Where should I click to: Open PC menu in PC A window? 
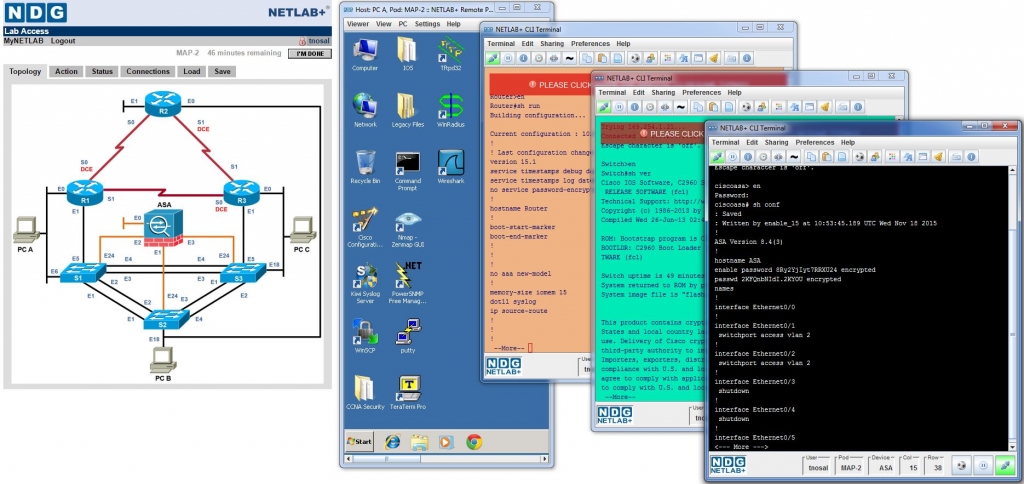(x=403, y=24)
